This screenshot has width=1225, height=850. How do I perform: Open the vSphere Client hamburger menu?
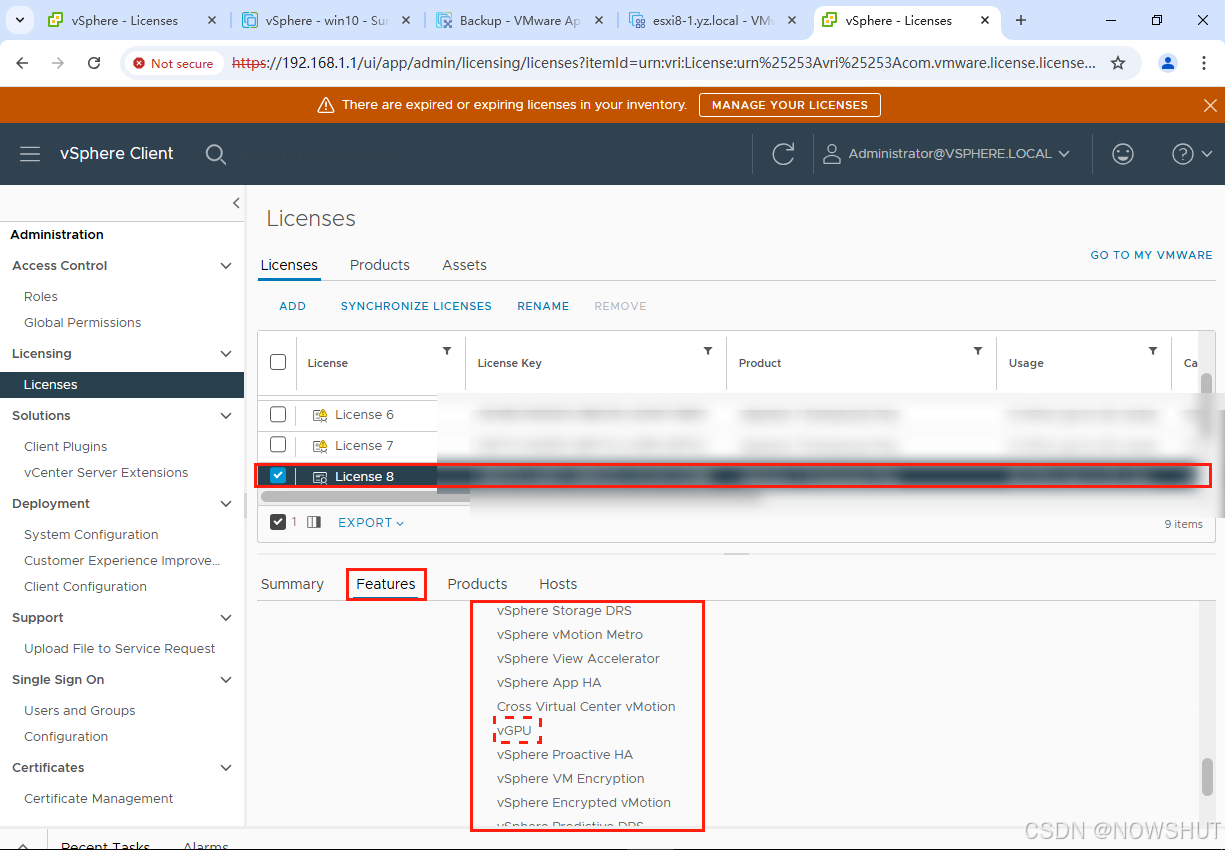30,154
